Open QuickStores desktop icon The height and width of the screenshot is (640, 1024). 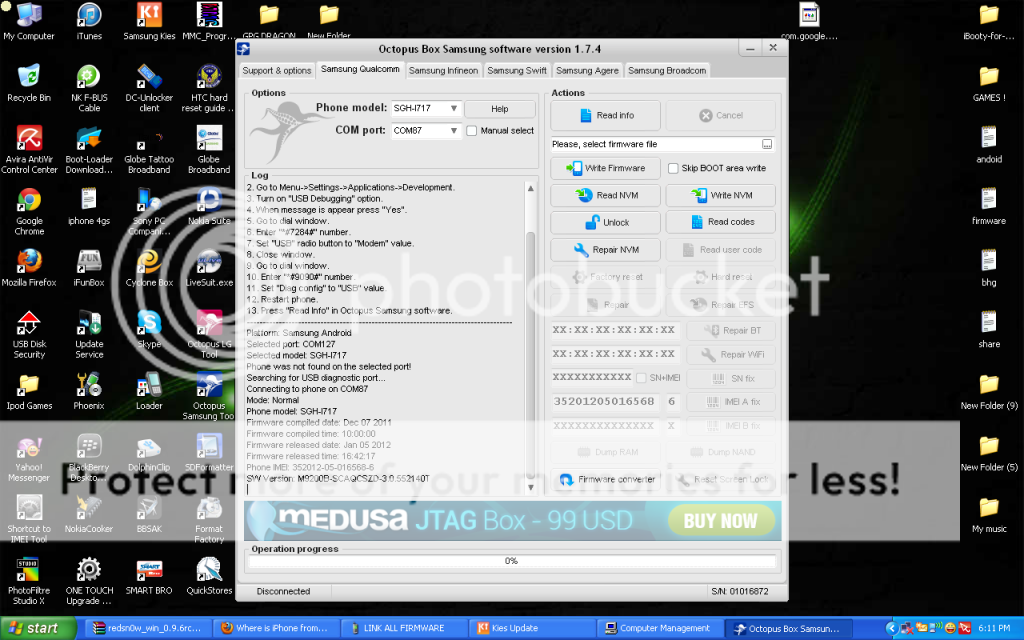pyautogui.click(x=209, y=575)
